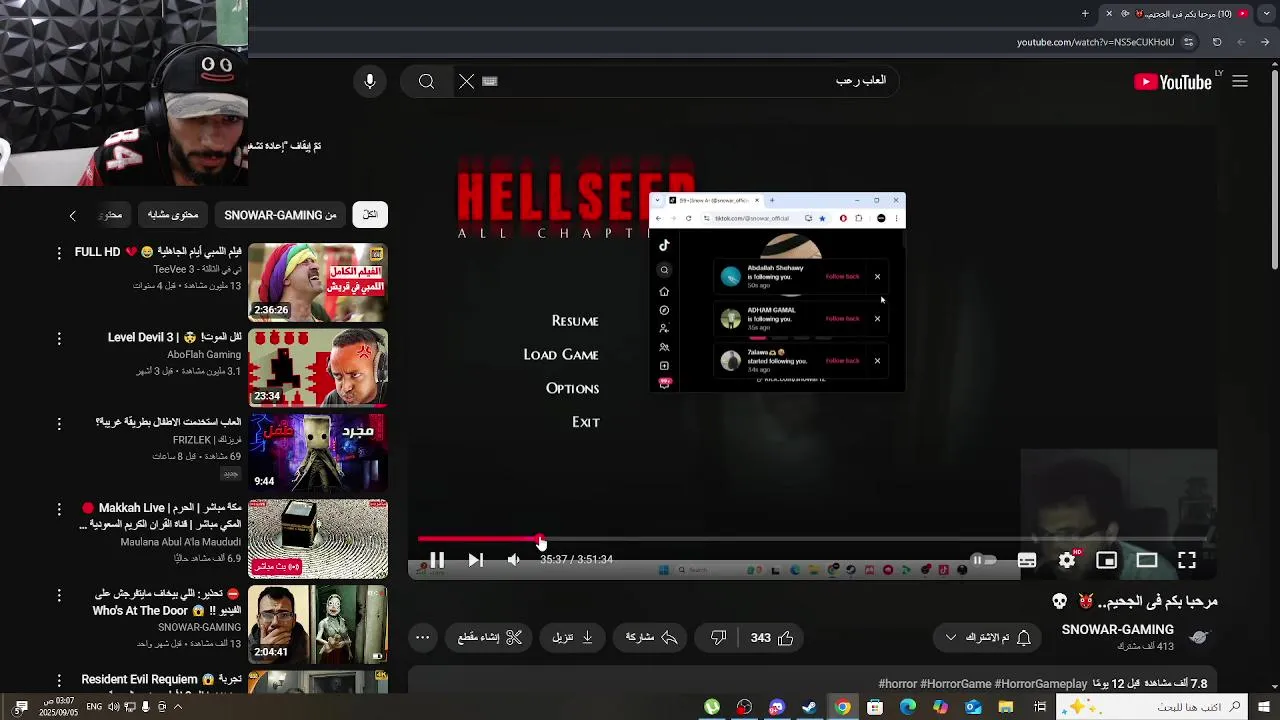Reload the page in browser
The height and width of the screenshot is (720, 1280).
pos(1217,42)
